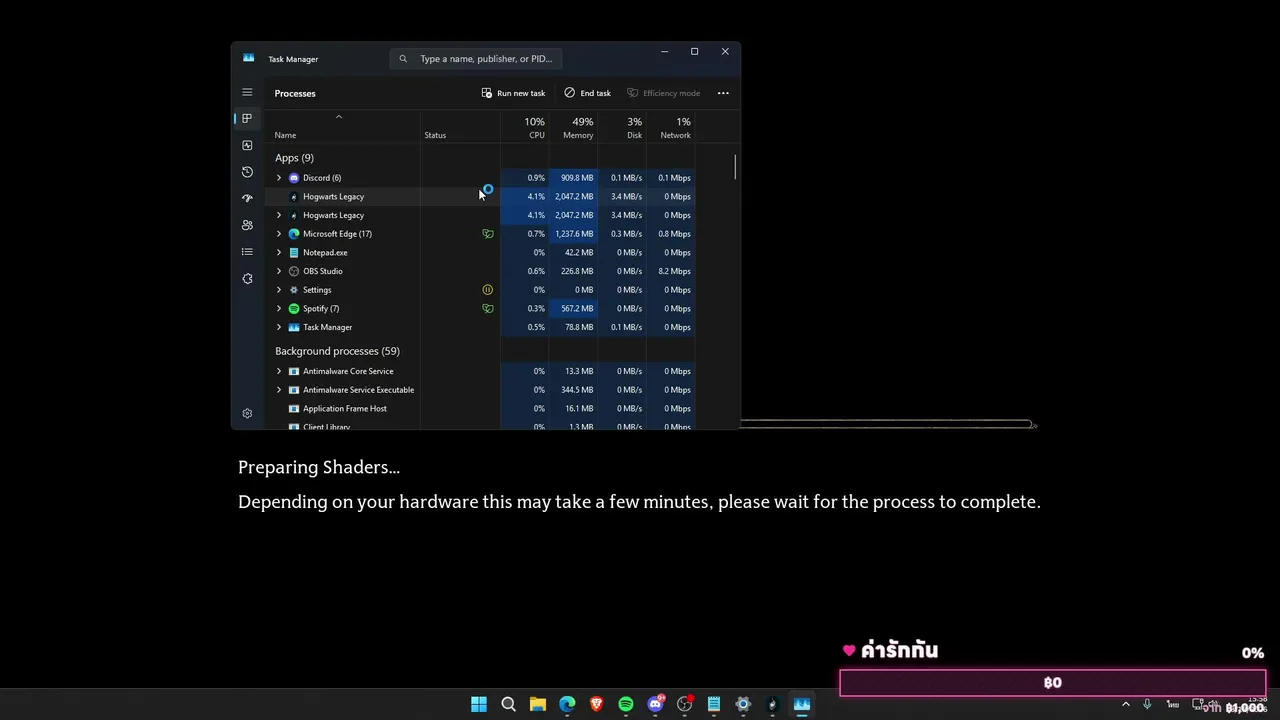Expand the Spotify (7) process group

279,308
